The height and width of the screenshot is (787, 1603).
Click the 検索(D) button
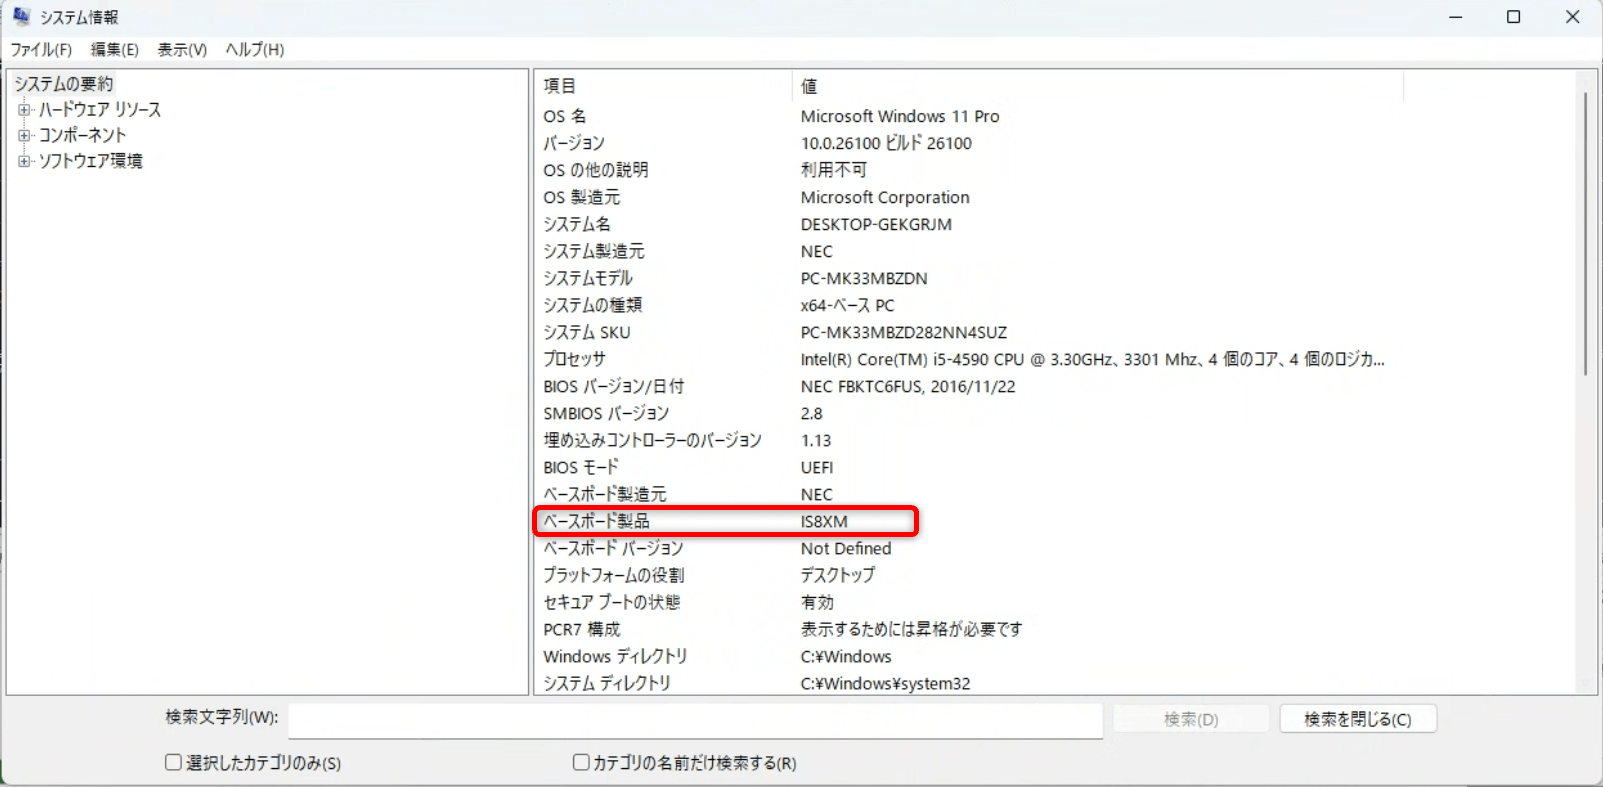point(1190,719)
